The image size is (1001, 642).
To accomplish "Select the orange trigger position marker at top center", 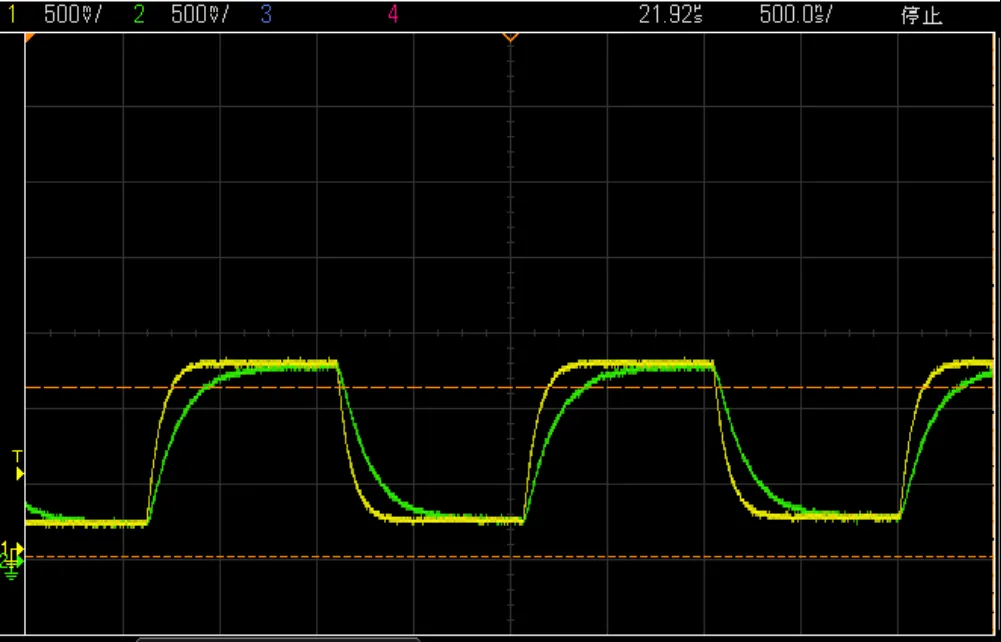I will [x=510, y=38].
